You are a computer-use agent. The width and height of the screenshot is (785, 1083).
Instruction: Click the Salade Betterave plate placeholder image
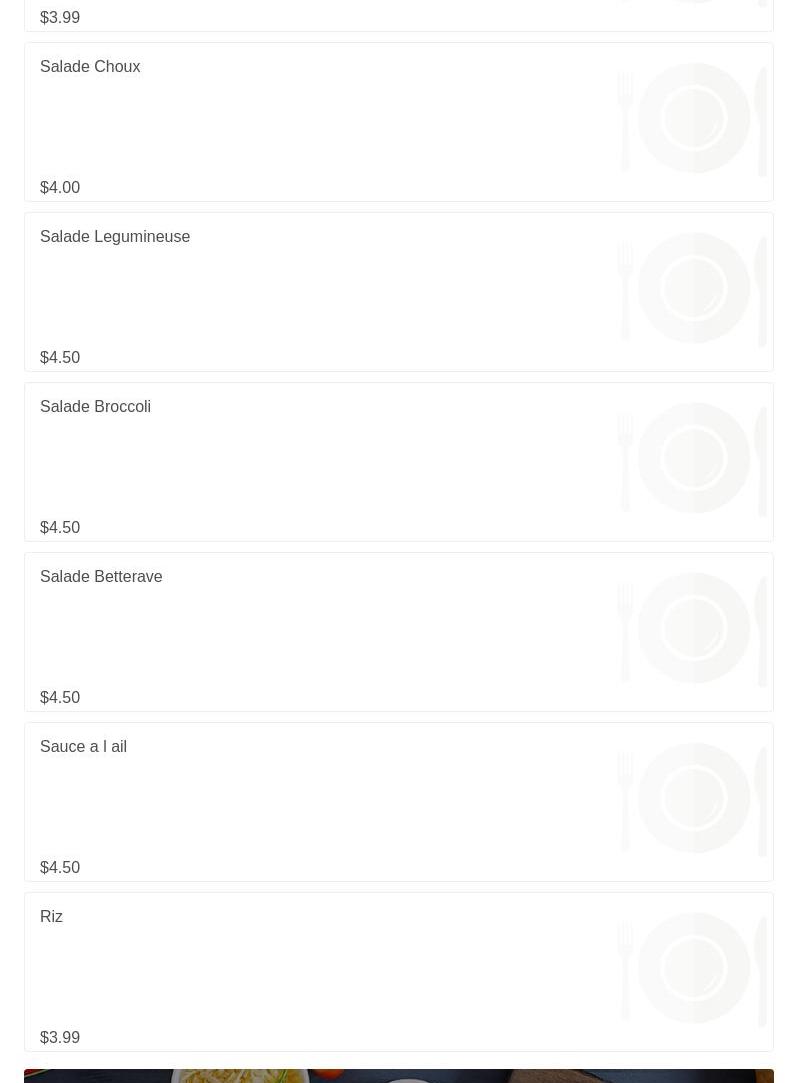click(693, 628)
